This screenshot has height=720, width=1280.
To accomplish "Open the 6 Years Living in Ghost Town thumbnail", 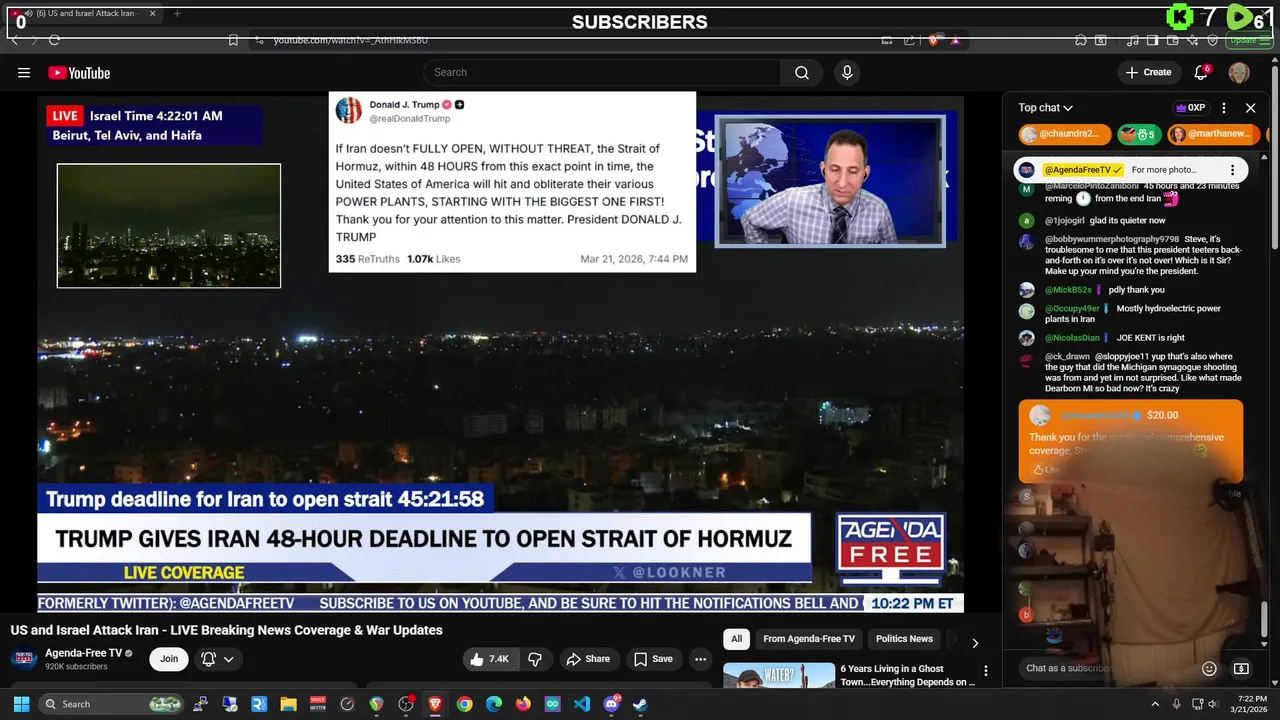I will point(779,675).
